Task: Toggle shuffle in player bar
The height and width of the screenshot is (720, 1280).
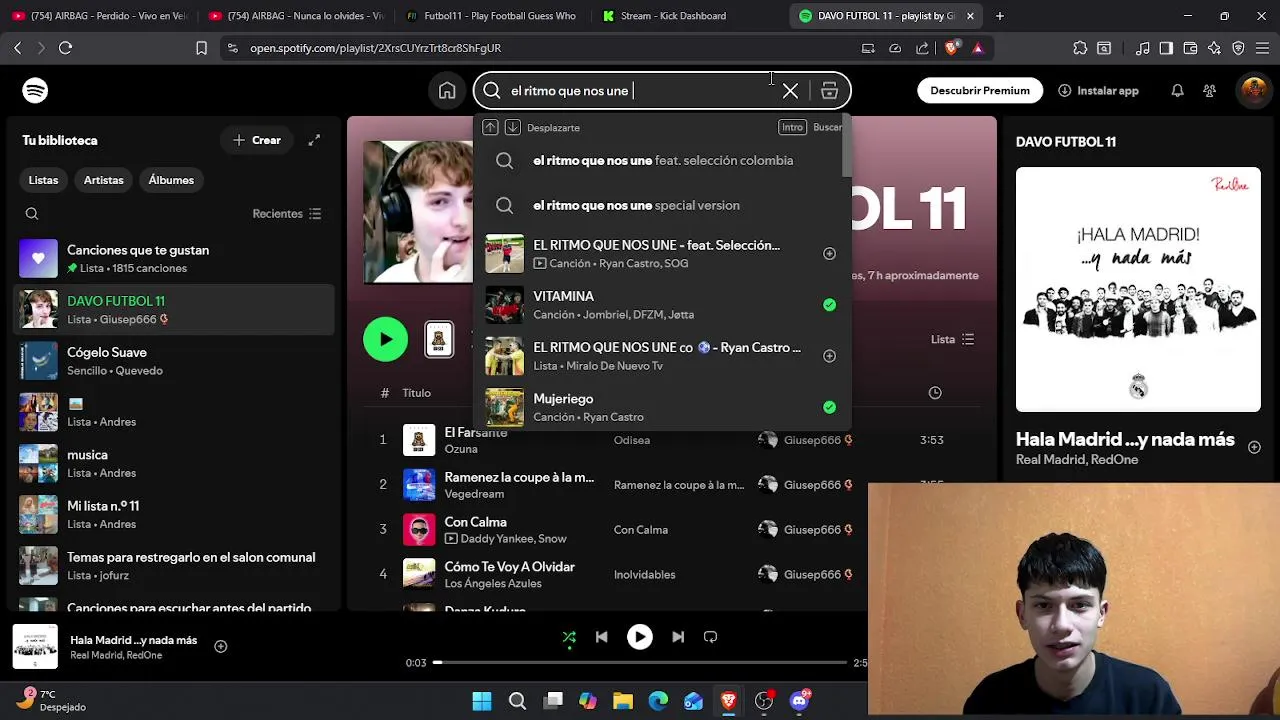Action: tap(569, 637)
